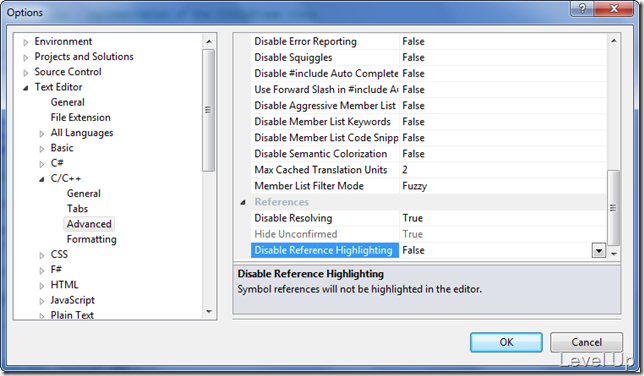Click the OK button

[506, 342]
